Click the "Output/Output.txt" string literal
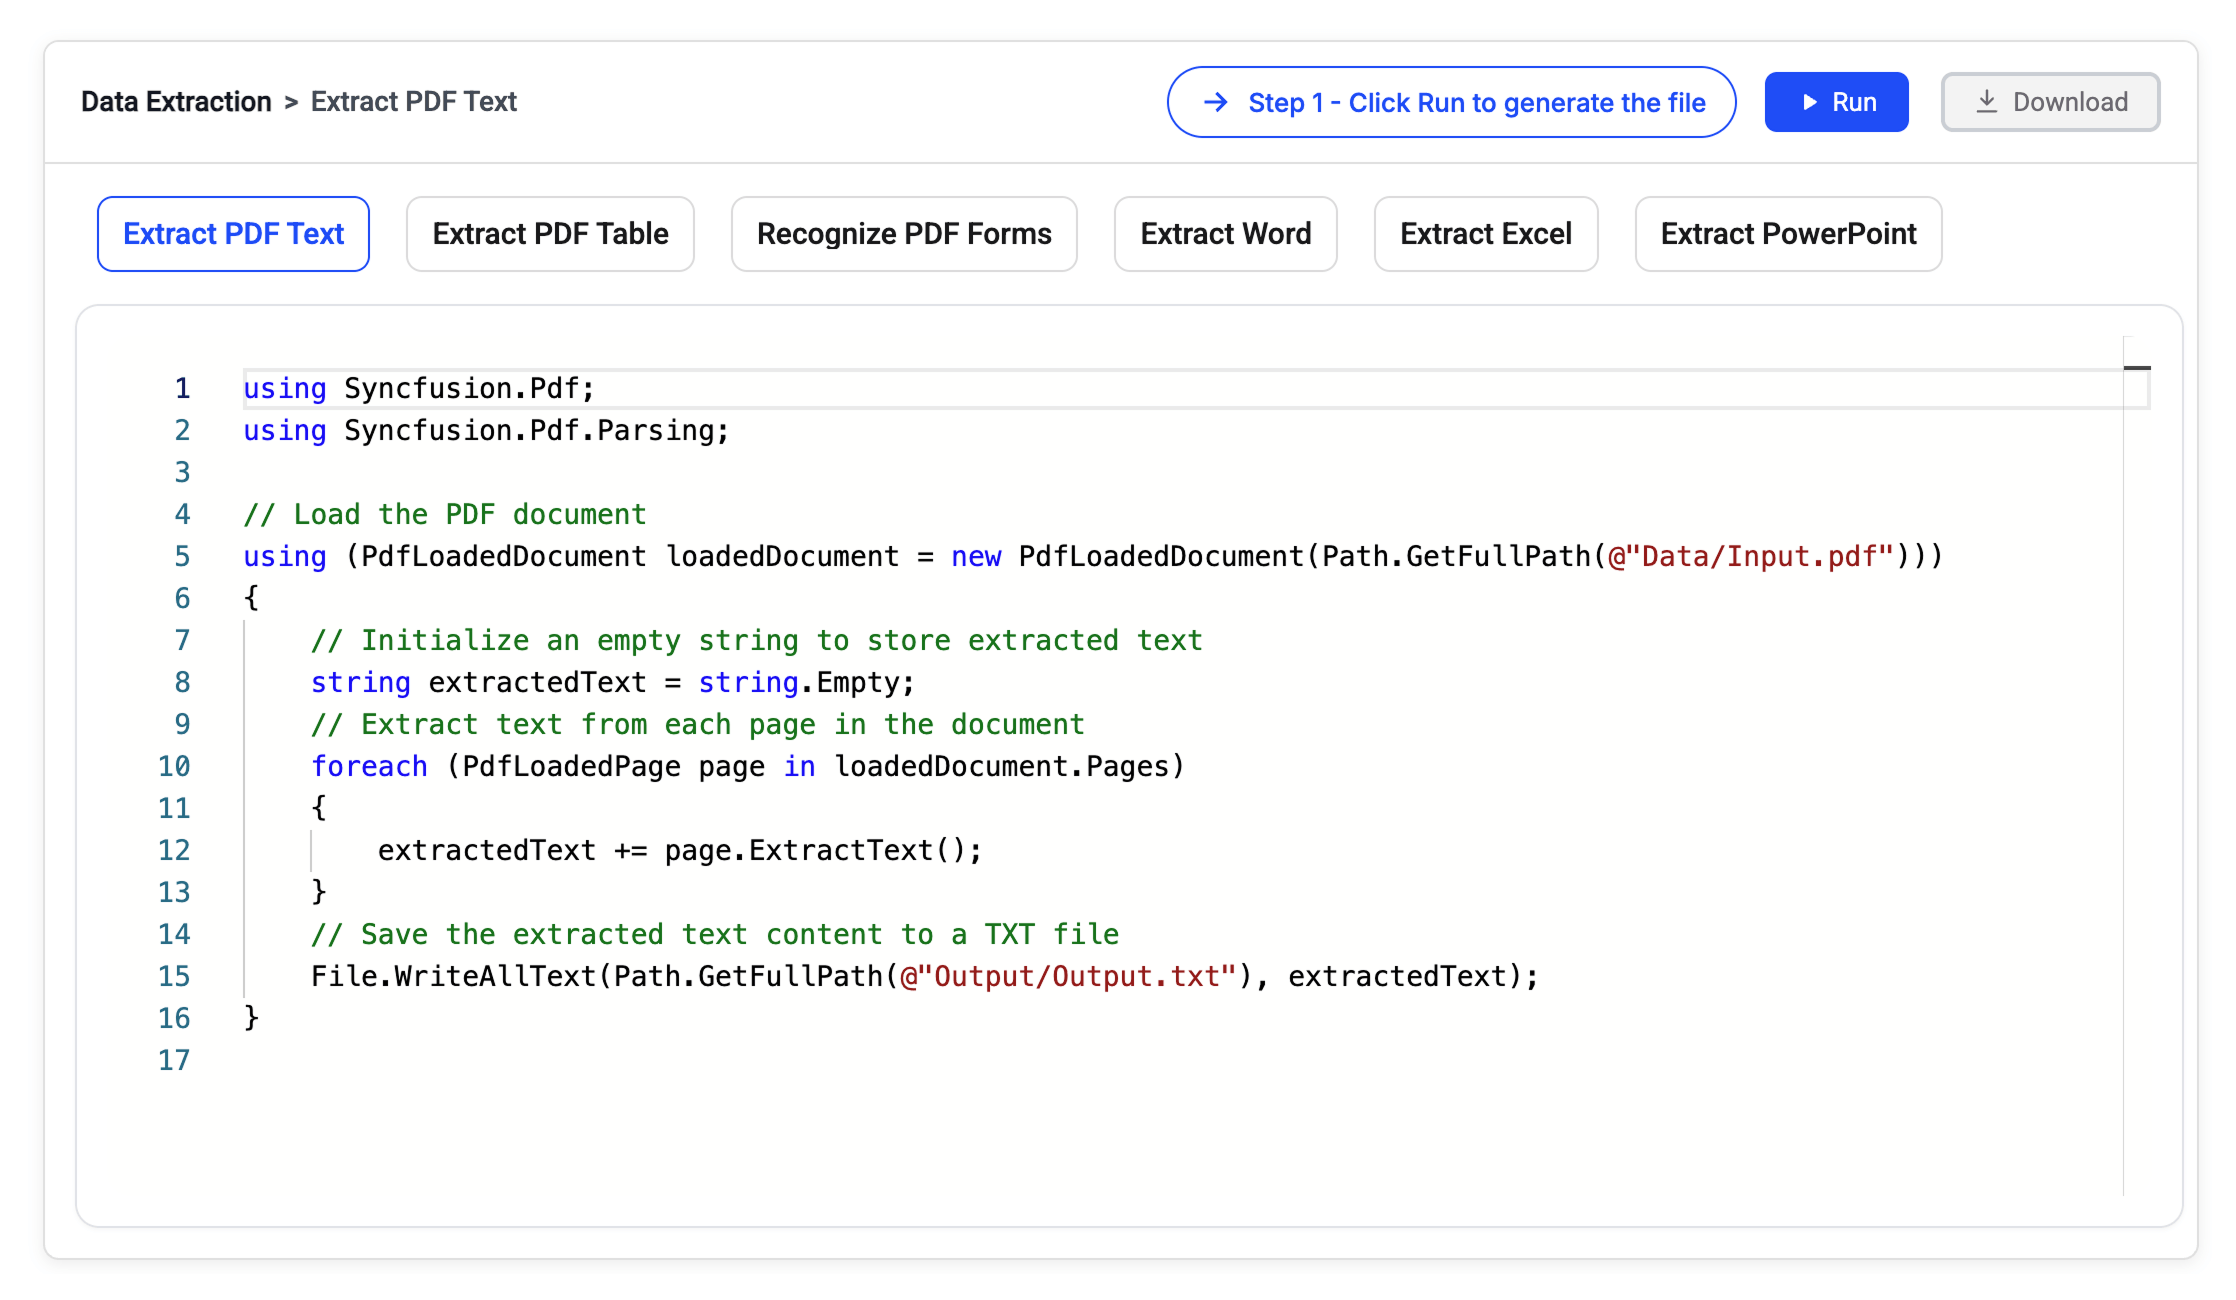Image resolution: width=2236 pixels, height=1300 pixels. [x=1069, y=976]
